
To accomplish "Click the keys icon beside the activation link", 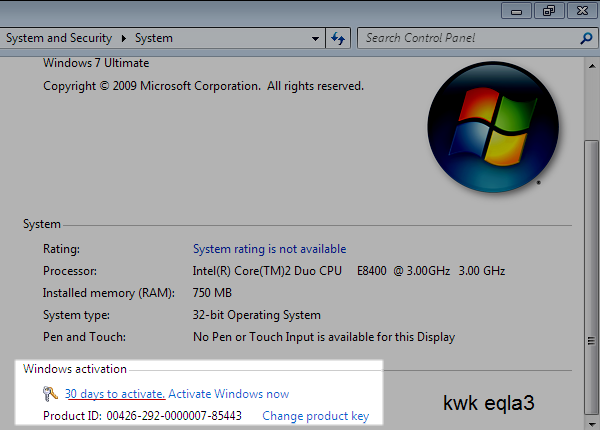I will (x=50, y=394).
